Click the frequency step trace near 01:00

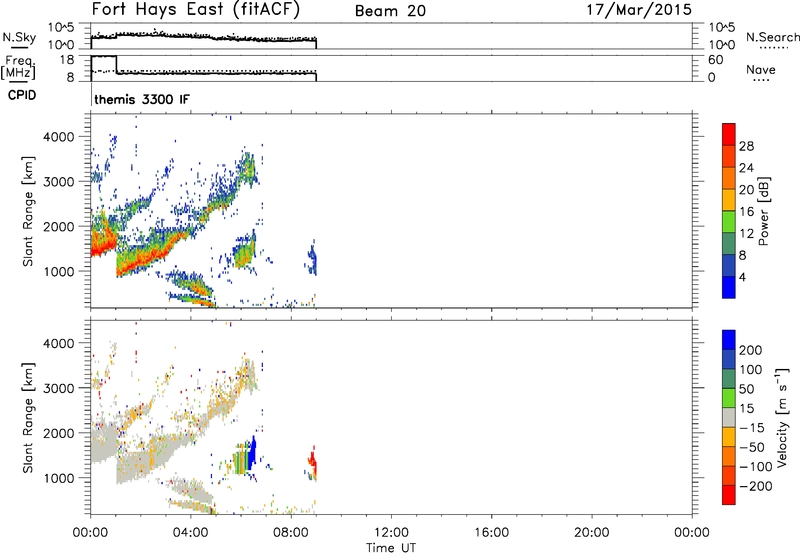116,65
